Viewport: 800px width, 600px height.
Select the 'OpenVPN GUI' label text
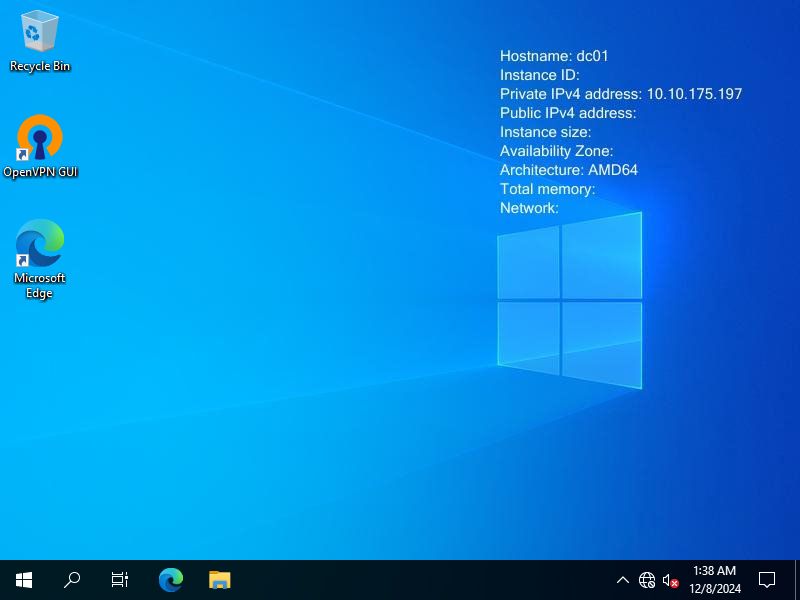tap(40, 172)
